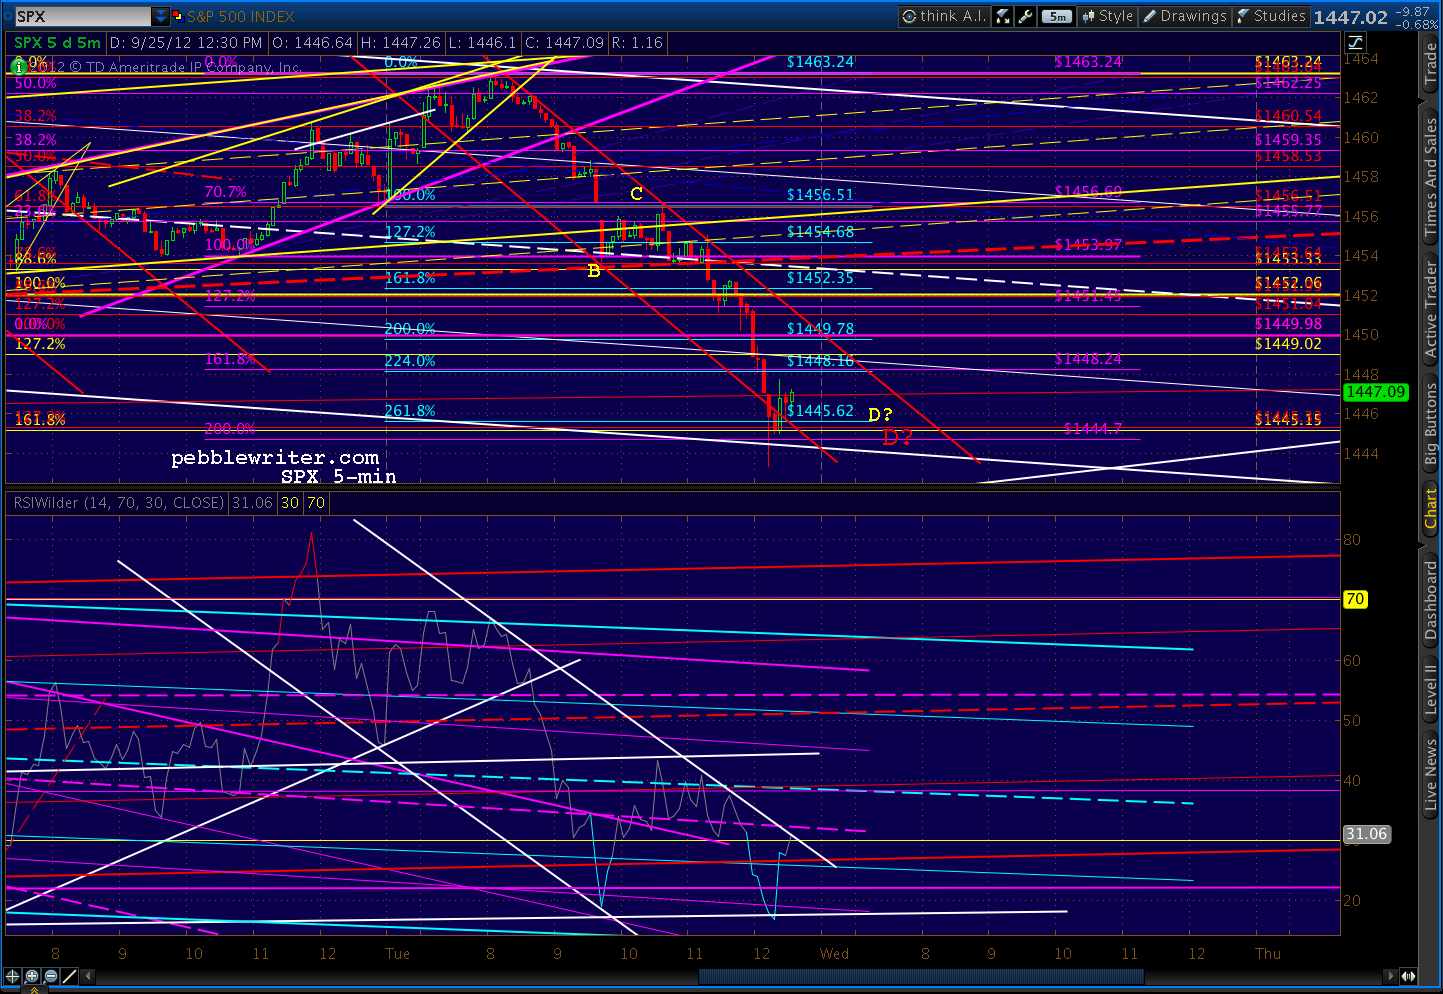Click the O: 1446.64 open value
Image resolution: width=1443 pixels, height=994 pixels.
[x=312, y=43]
